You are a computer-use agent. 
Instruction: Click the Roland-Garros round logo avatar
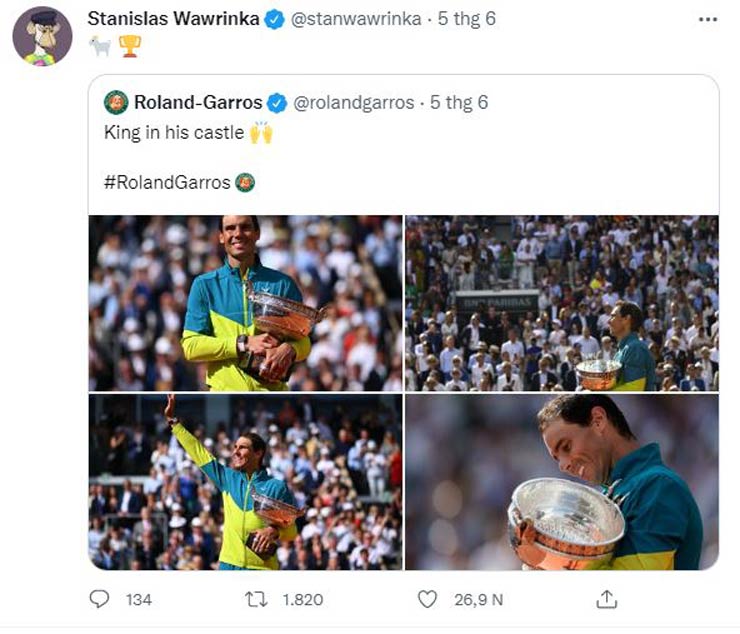coord(116,102)
